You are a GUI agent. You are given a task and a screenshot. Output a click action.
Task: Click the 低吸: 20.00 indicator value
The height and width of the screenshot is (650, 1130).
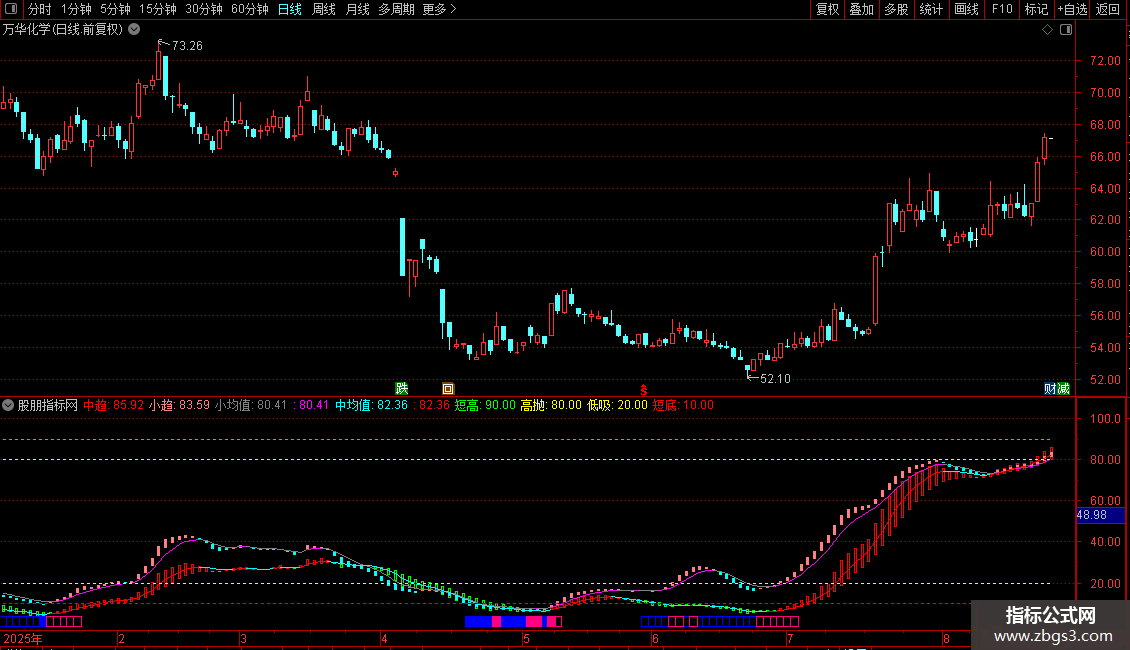(617, 405)
